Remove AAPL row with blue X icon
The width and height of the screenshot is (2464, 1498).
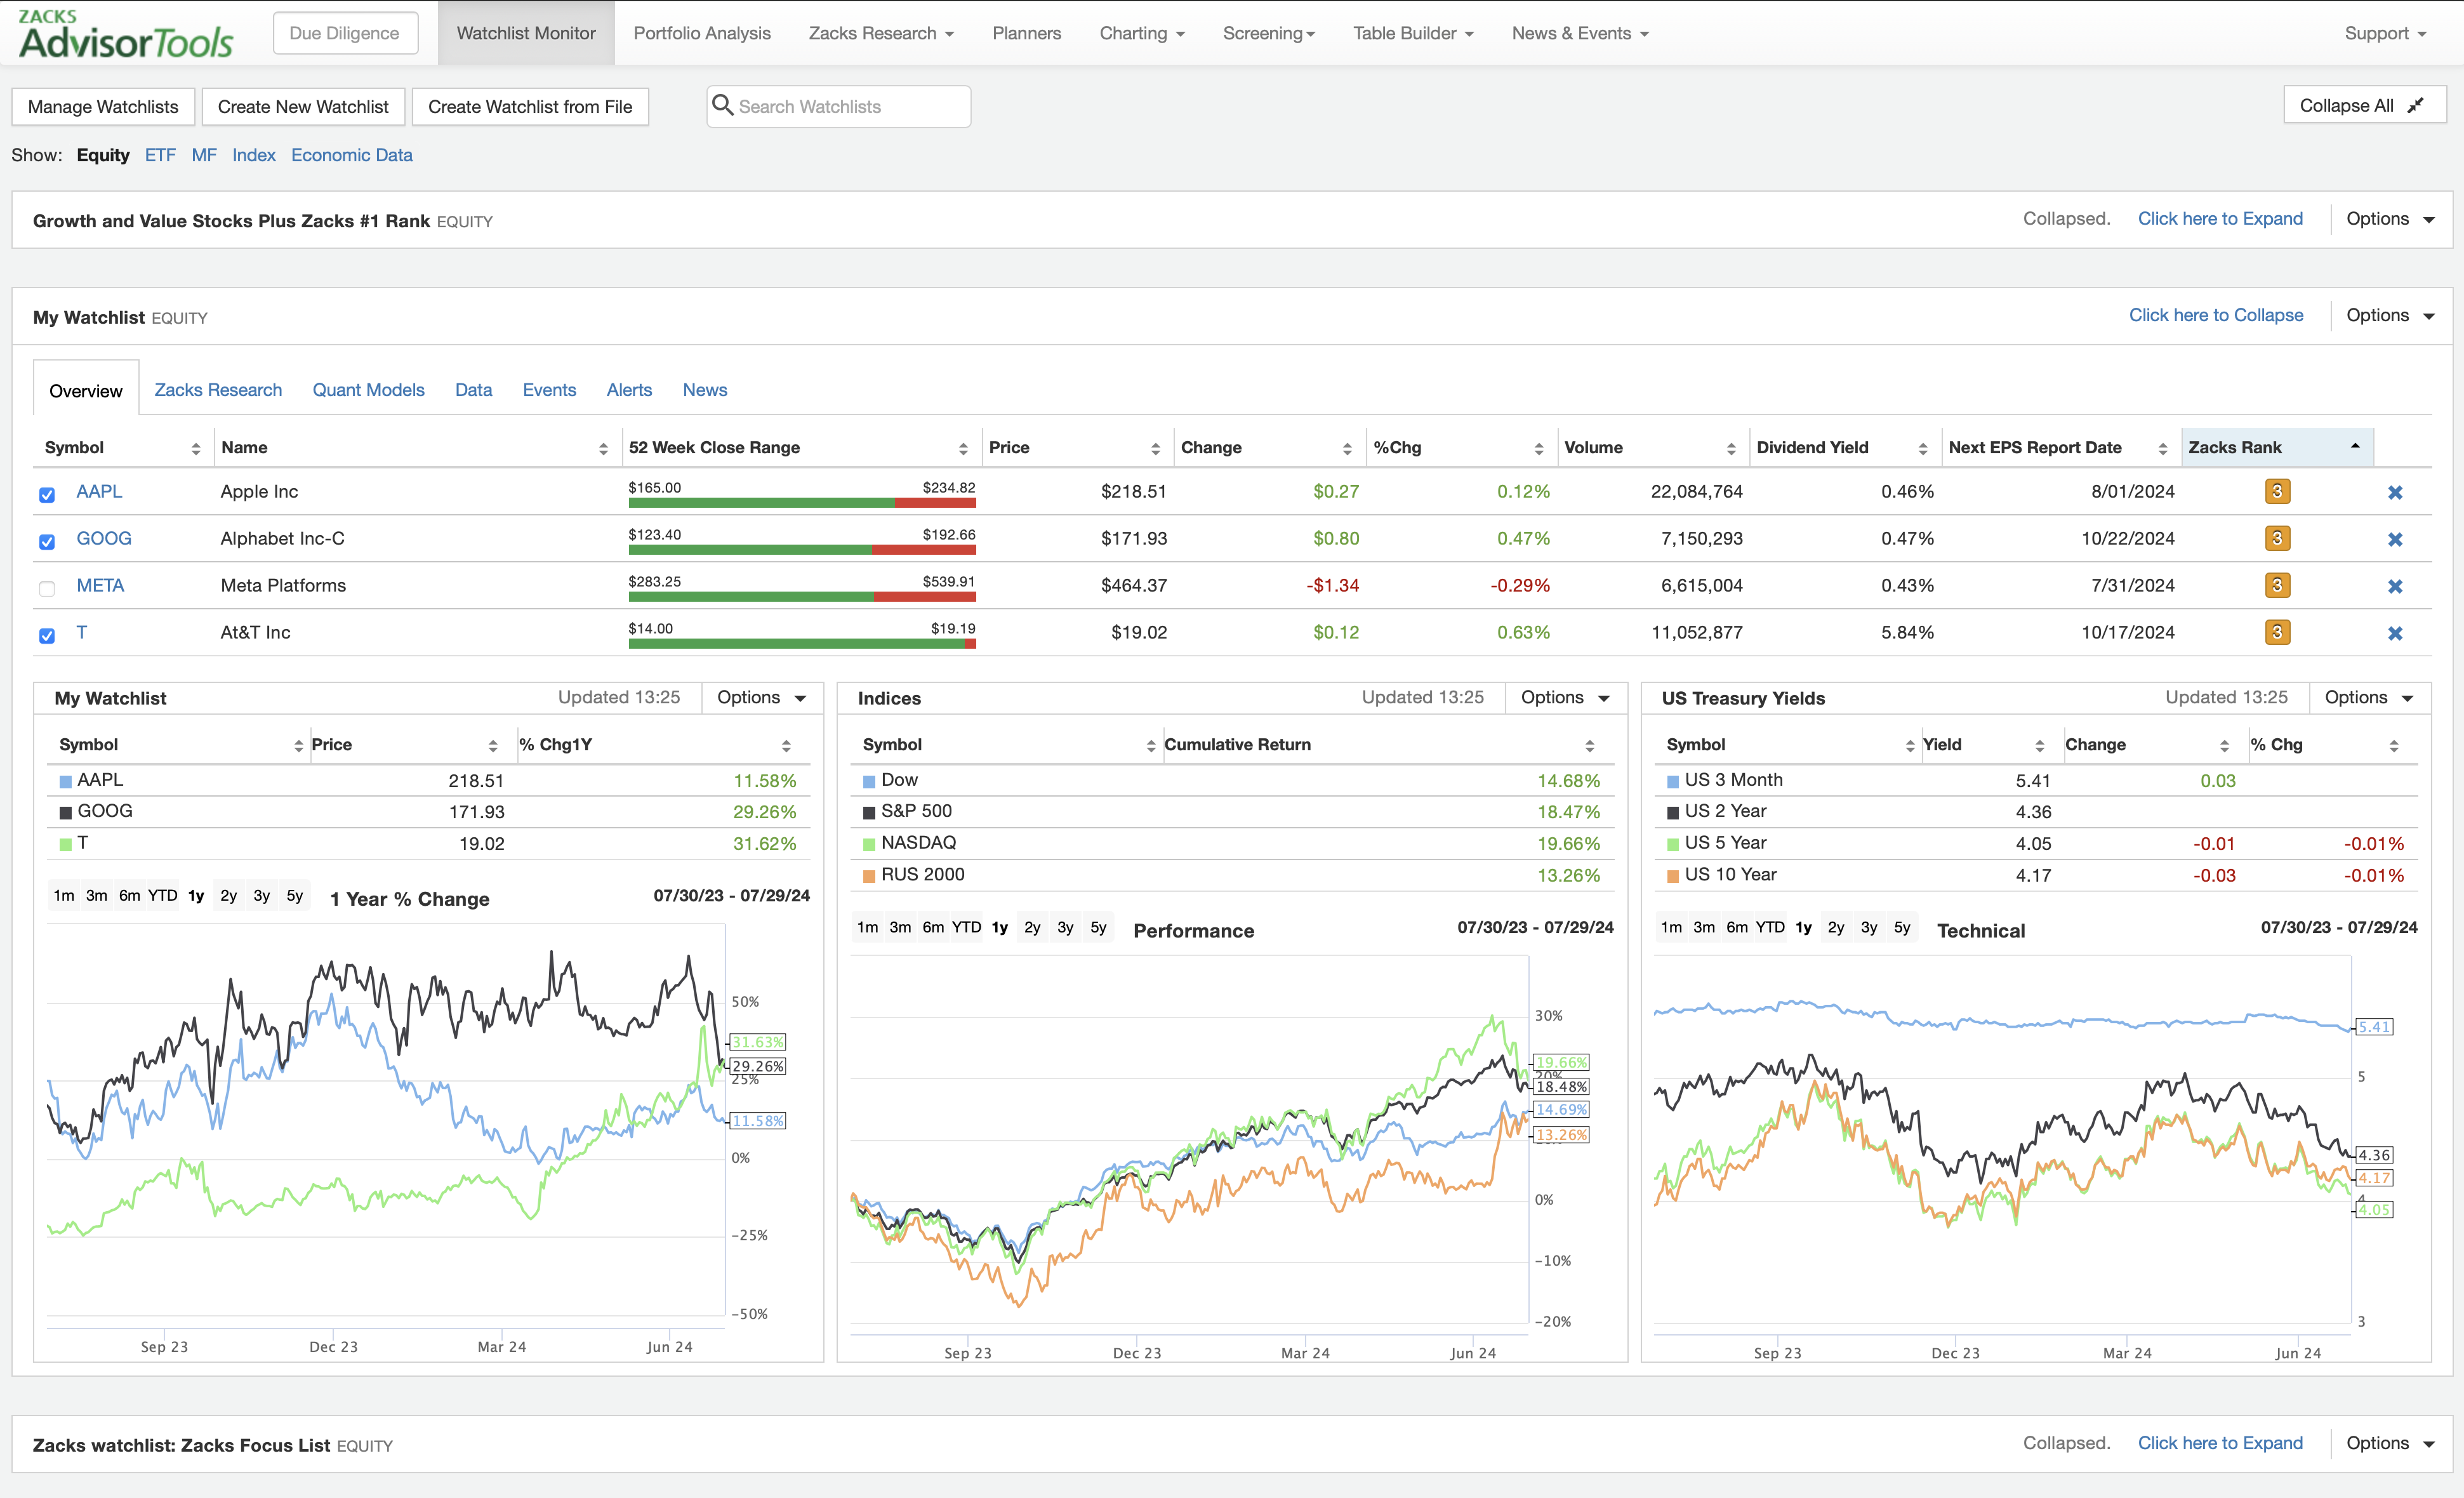pyautogui.click(x=2394, y=492)
